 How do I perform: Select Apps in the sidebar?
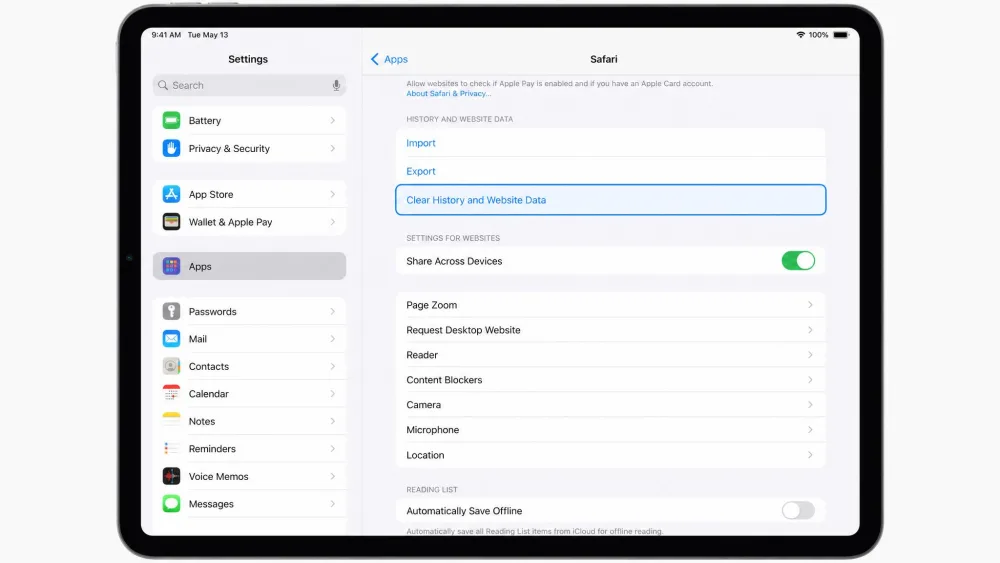coord(249,266)
